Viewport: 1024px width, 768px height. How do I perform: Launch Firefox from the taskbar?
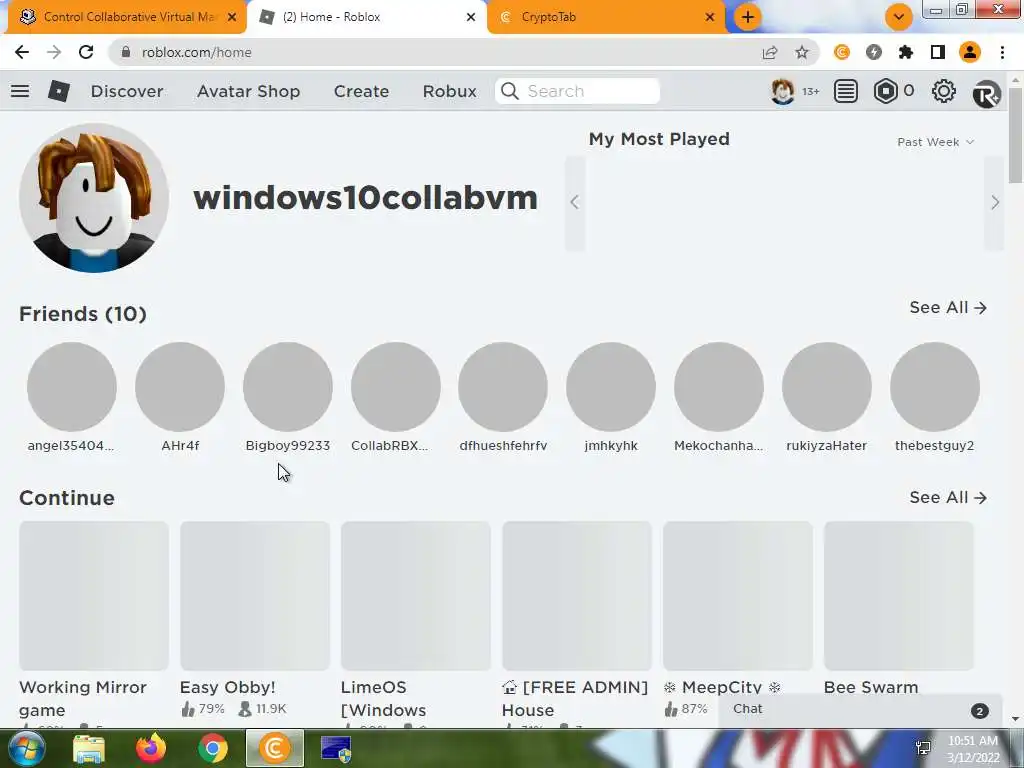click(151, 748)
